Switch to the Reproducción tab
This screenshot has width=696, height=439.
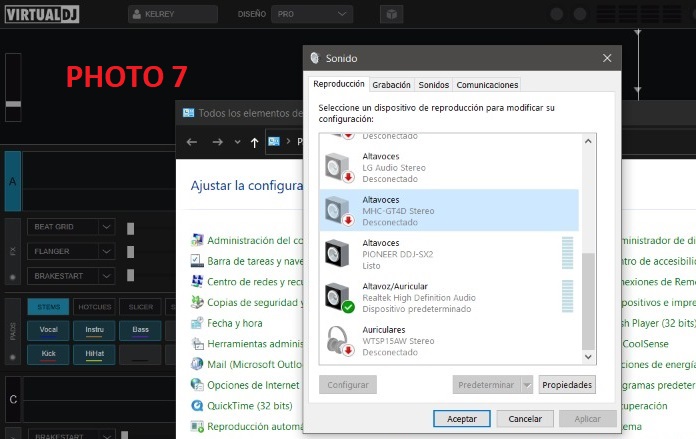(339, 84)
